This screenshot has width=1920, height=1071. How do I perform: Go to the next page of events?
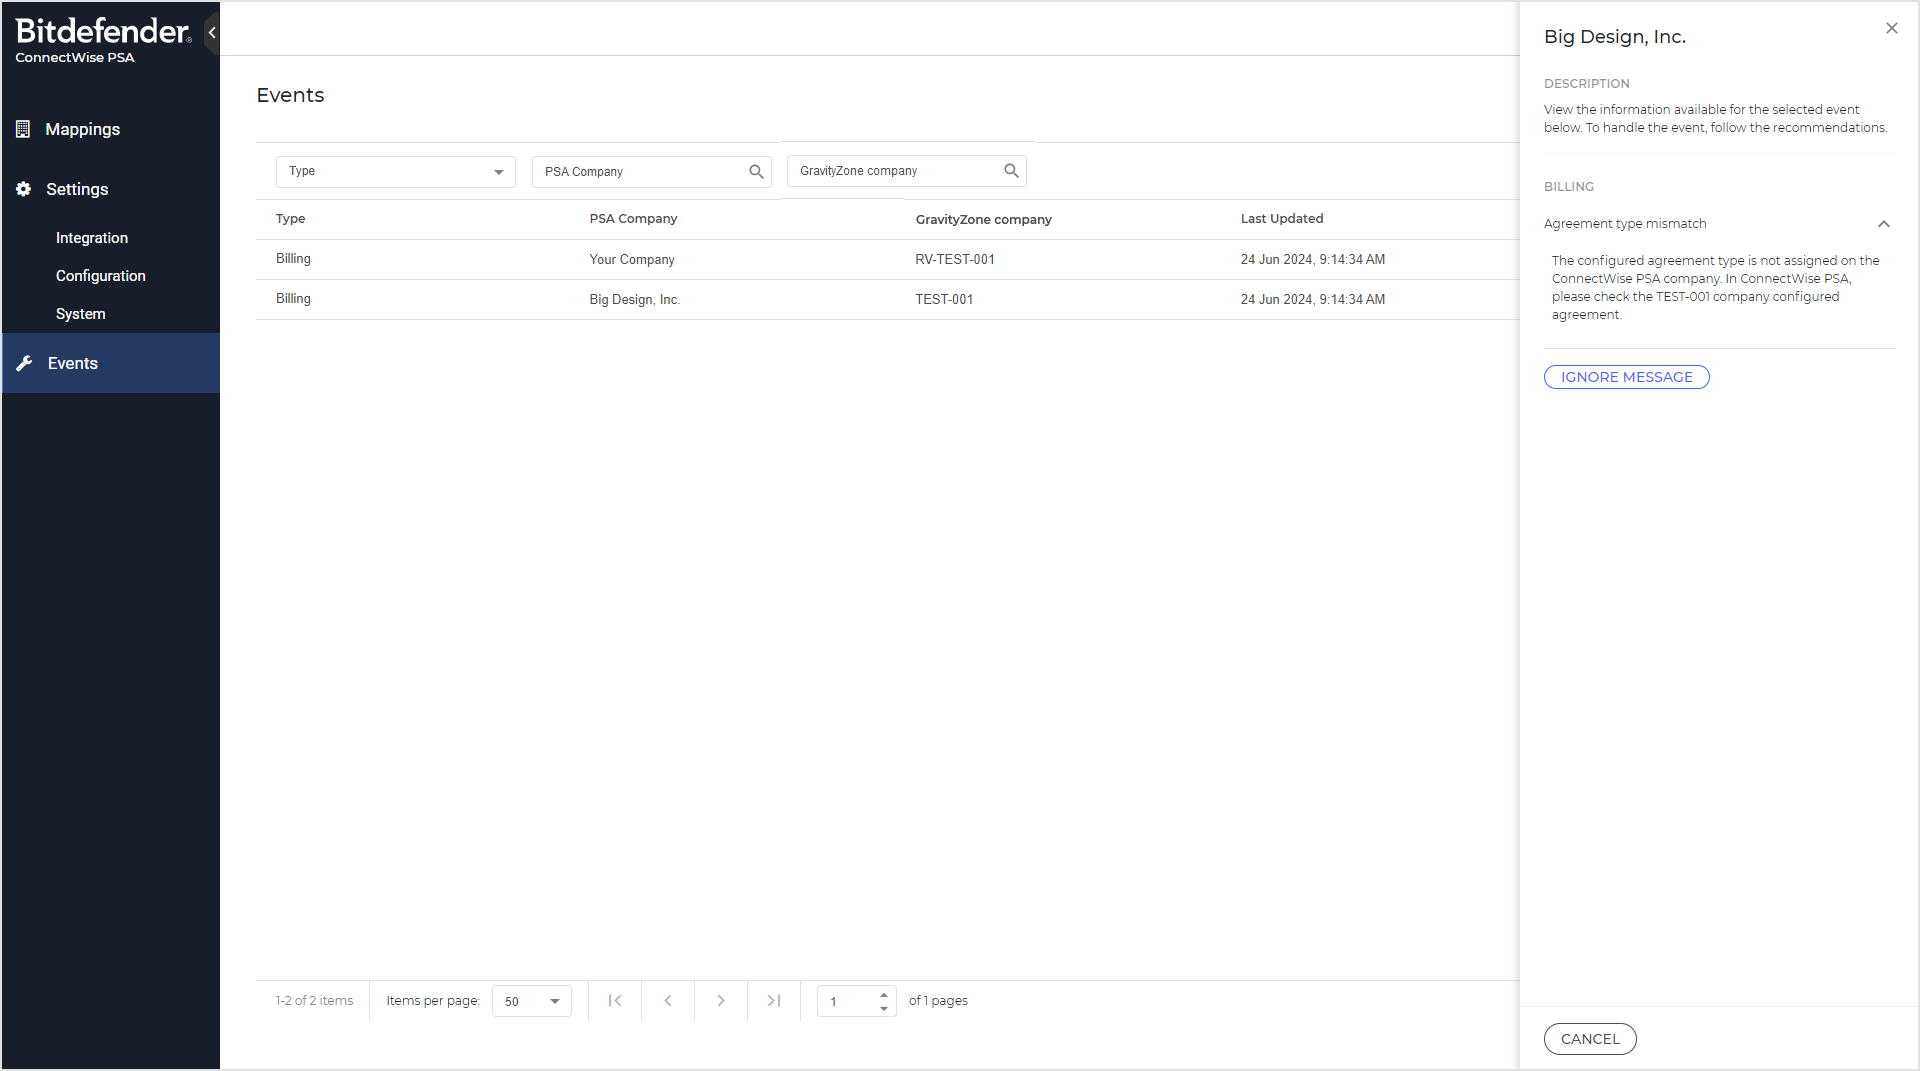(721, 1001)
